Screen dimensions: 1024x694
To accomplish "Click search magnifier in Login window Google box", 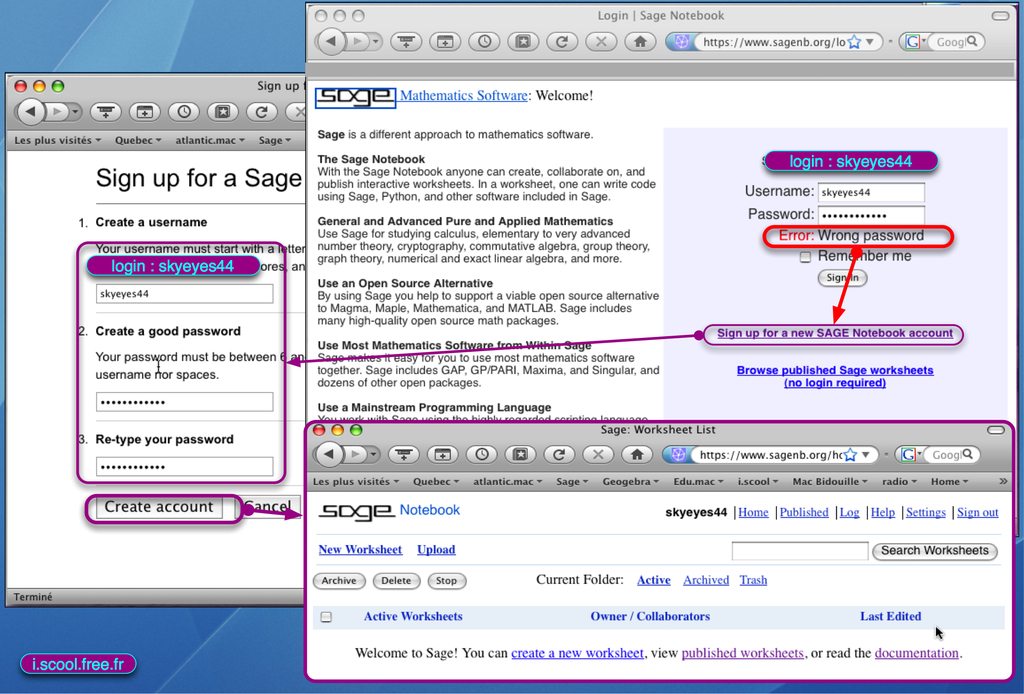I will point(972,41).
